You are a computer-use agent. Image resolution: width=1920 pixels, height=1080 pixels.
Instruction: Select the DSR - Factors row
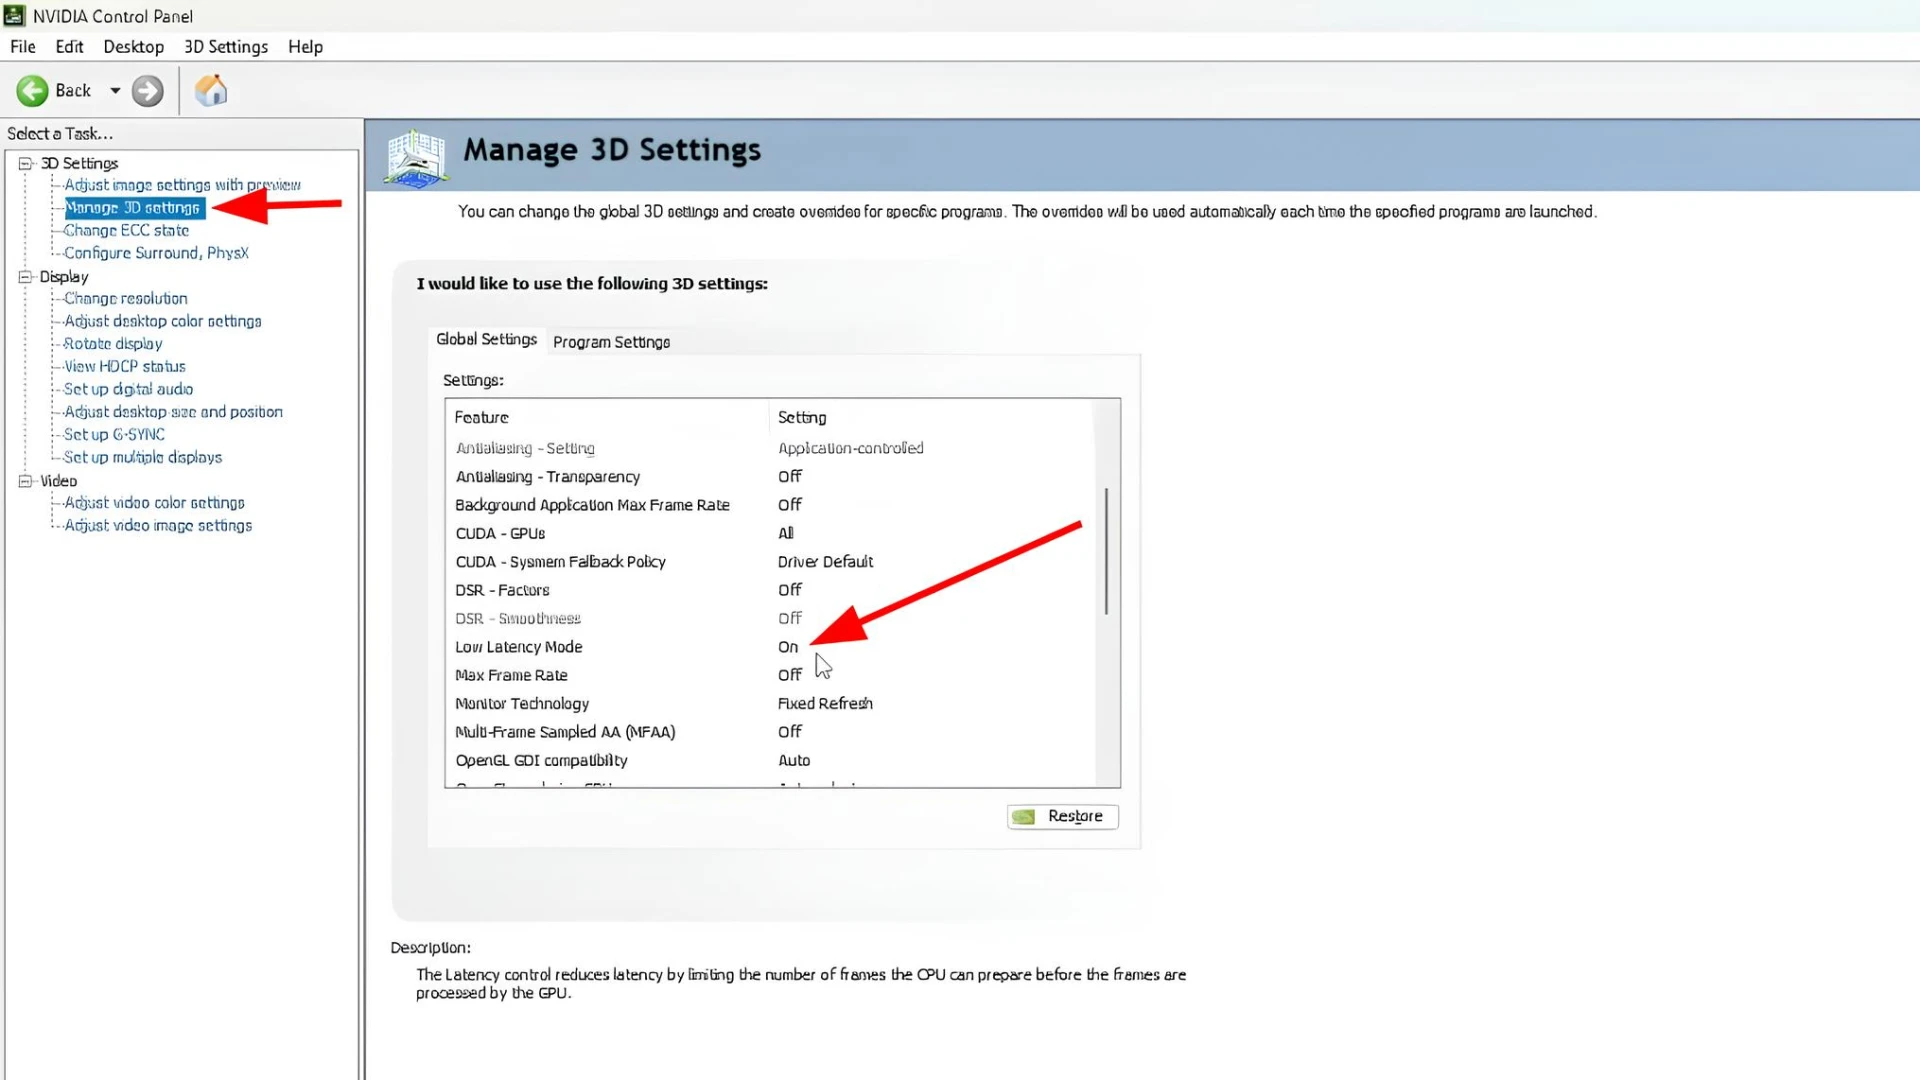pos(770,590)
